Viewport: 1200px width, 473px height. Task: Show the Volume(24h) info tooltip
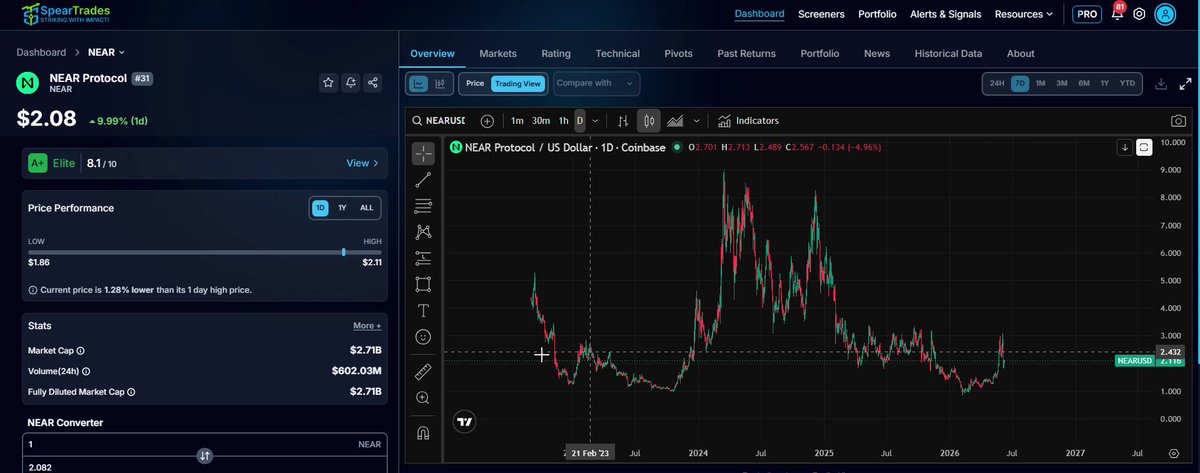point(88,371)
